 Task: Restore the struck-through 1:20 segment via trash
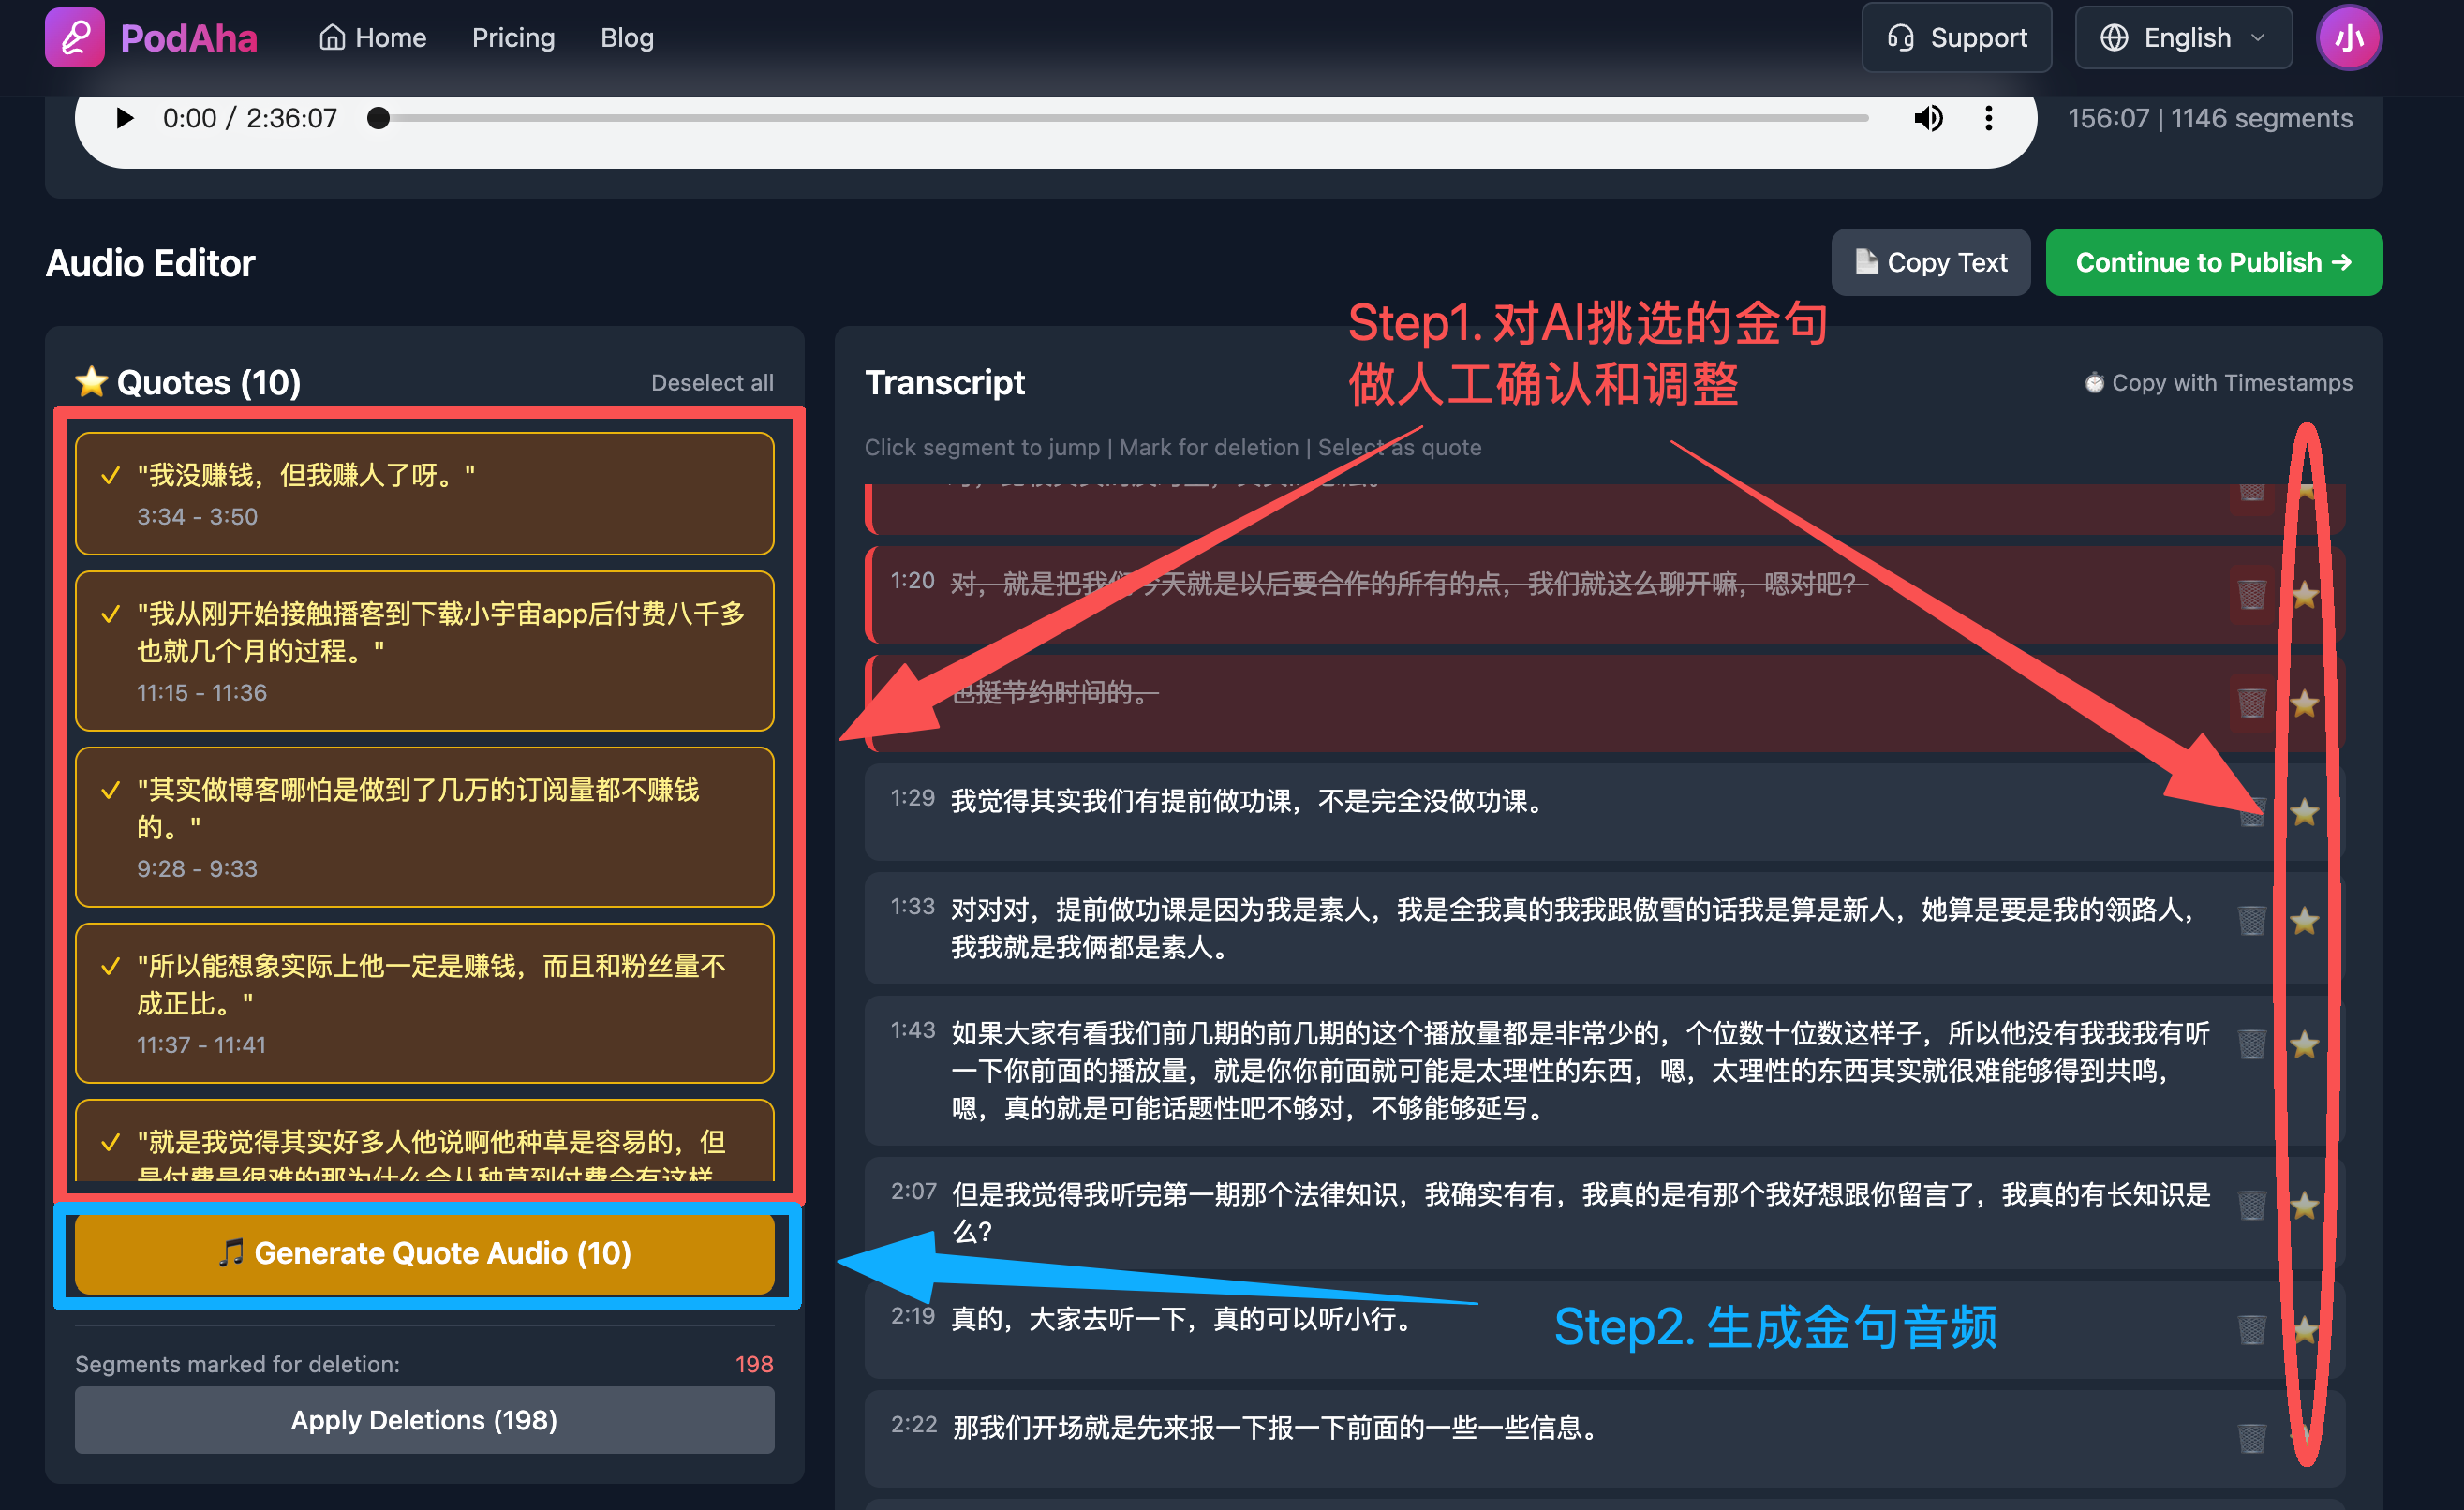click(2251, 595)
